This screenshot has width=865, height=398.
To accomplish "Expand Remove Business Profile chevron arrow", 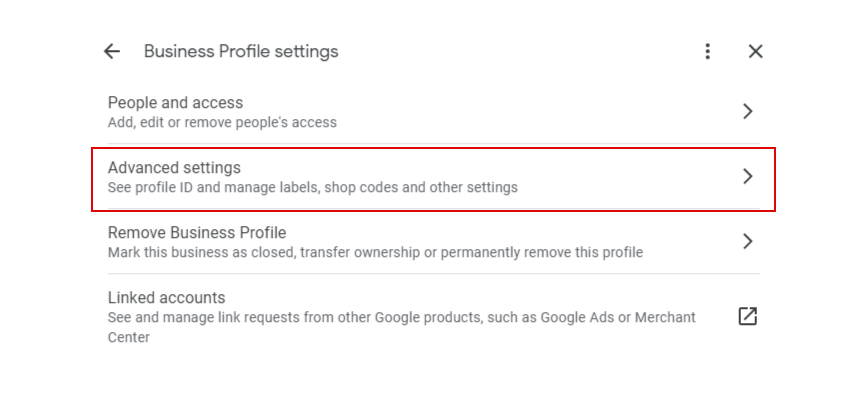I will (x=747, y=241).
